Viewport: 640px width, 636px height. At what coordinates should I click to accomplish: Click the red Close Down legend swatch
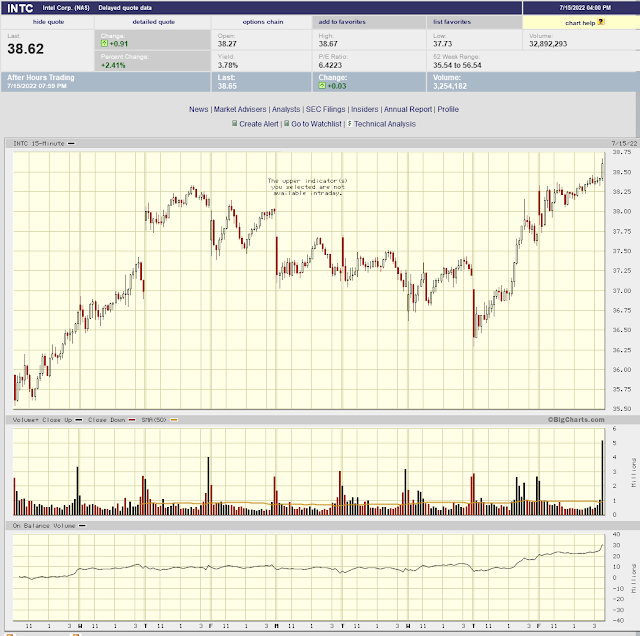point(132,420)
